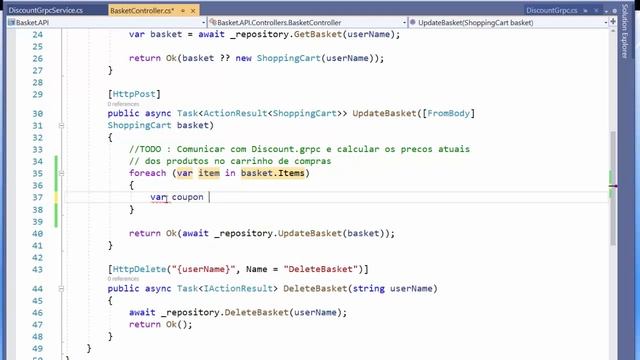Click the scrollbar up arrow
640x360 pixels.
click(x=613, y=31)
